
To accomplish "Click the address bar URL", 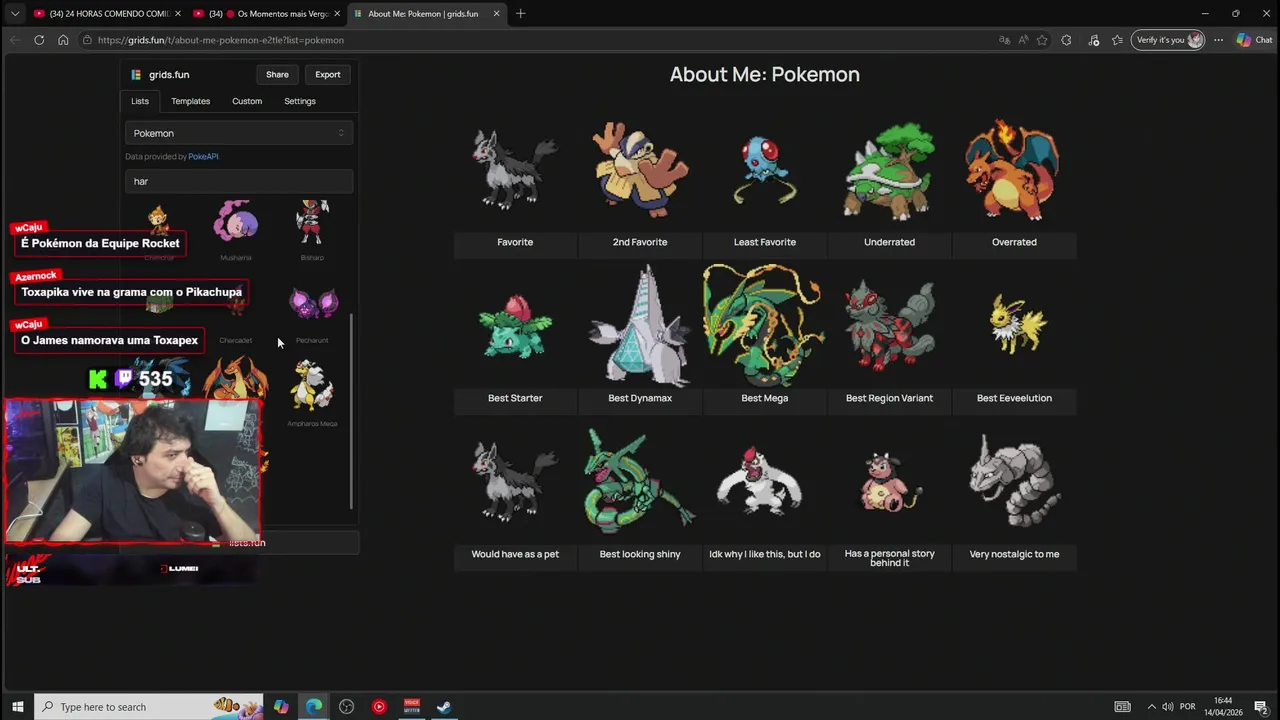I will point(221,40).
